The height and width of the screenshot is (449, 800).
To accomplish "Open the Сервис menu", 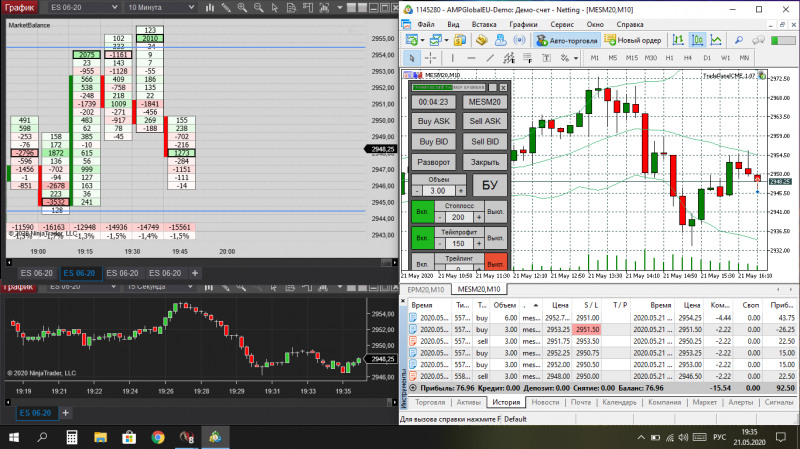I will pos(562,24).
